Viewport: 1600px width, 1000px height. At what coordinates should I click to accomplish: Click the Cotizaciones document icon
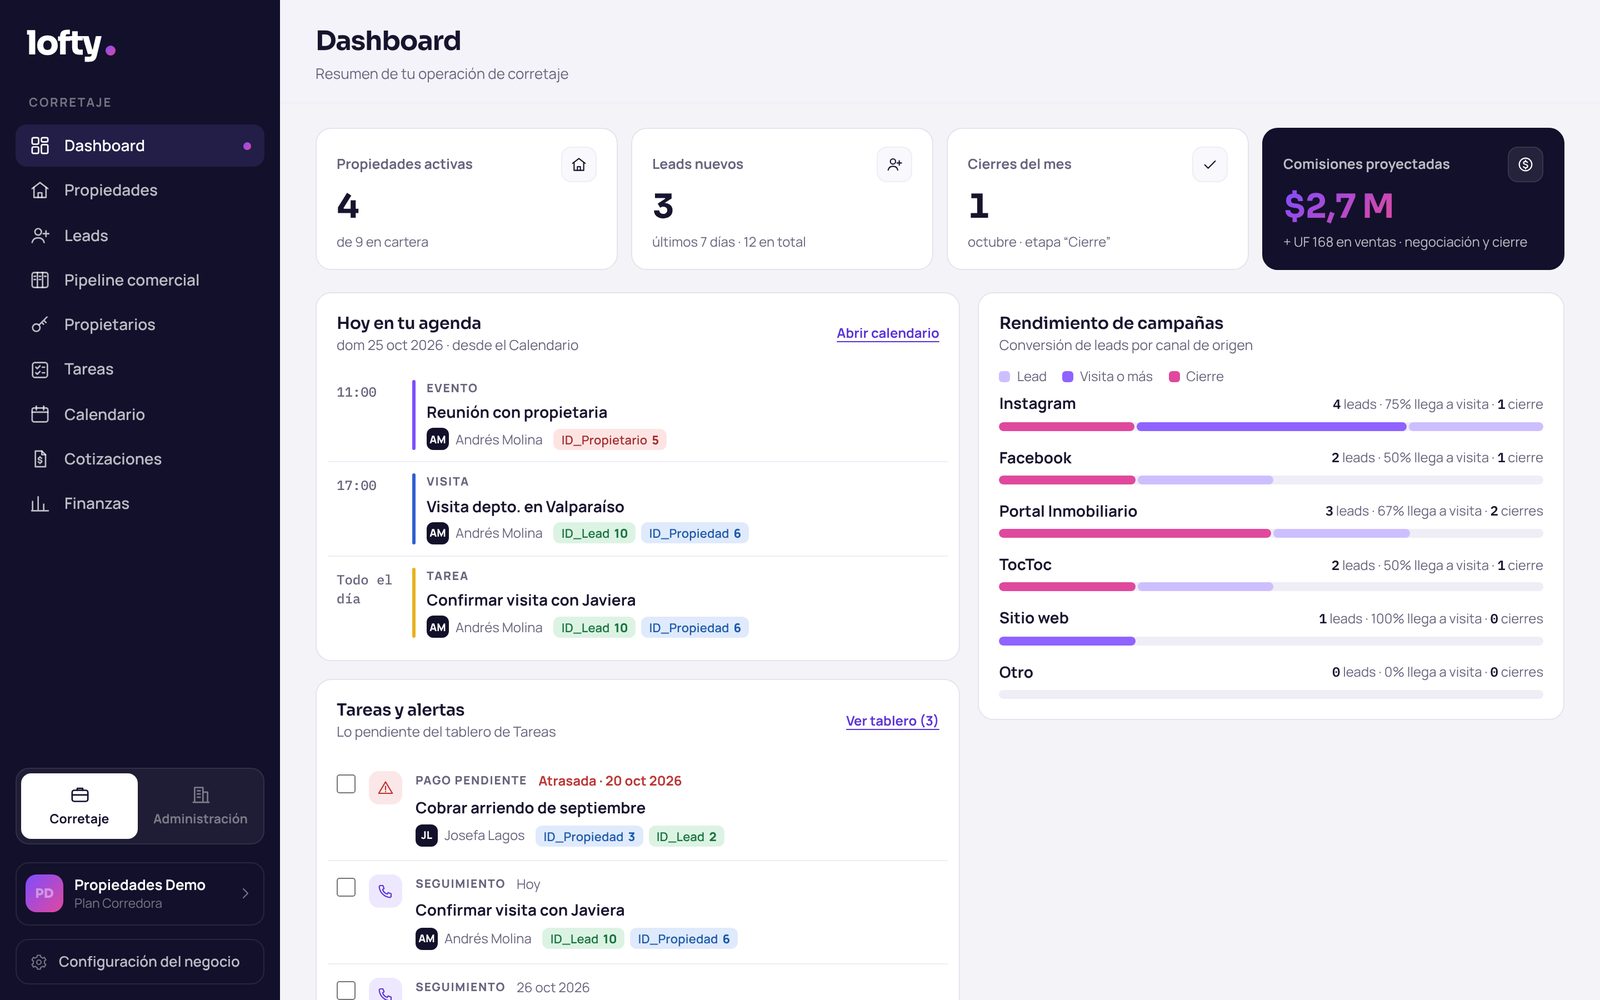[40, 459]
